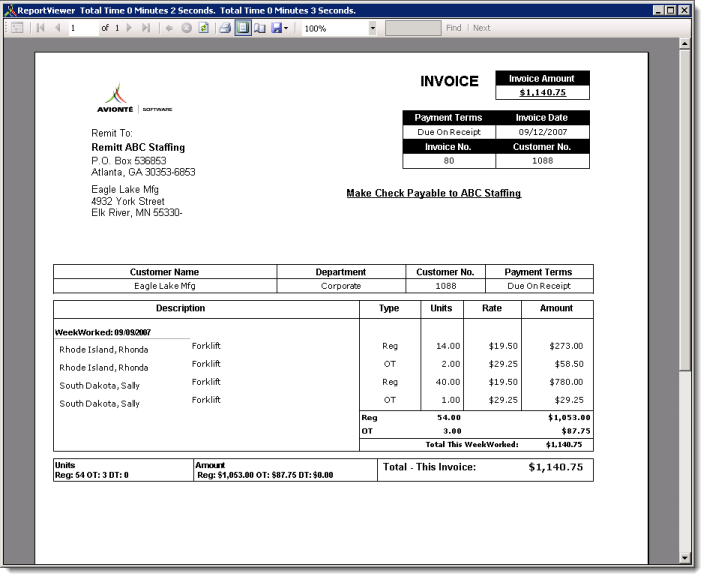Image resolution: width=706 pixels, height=579 pixels.
Task: Click the scrollbar up arrow
Action: [x=684, y=44]
